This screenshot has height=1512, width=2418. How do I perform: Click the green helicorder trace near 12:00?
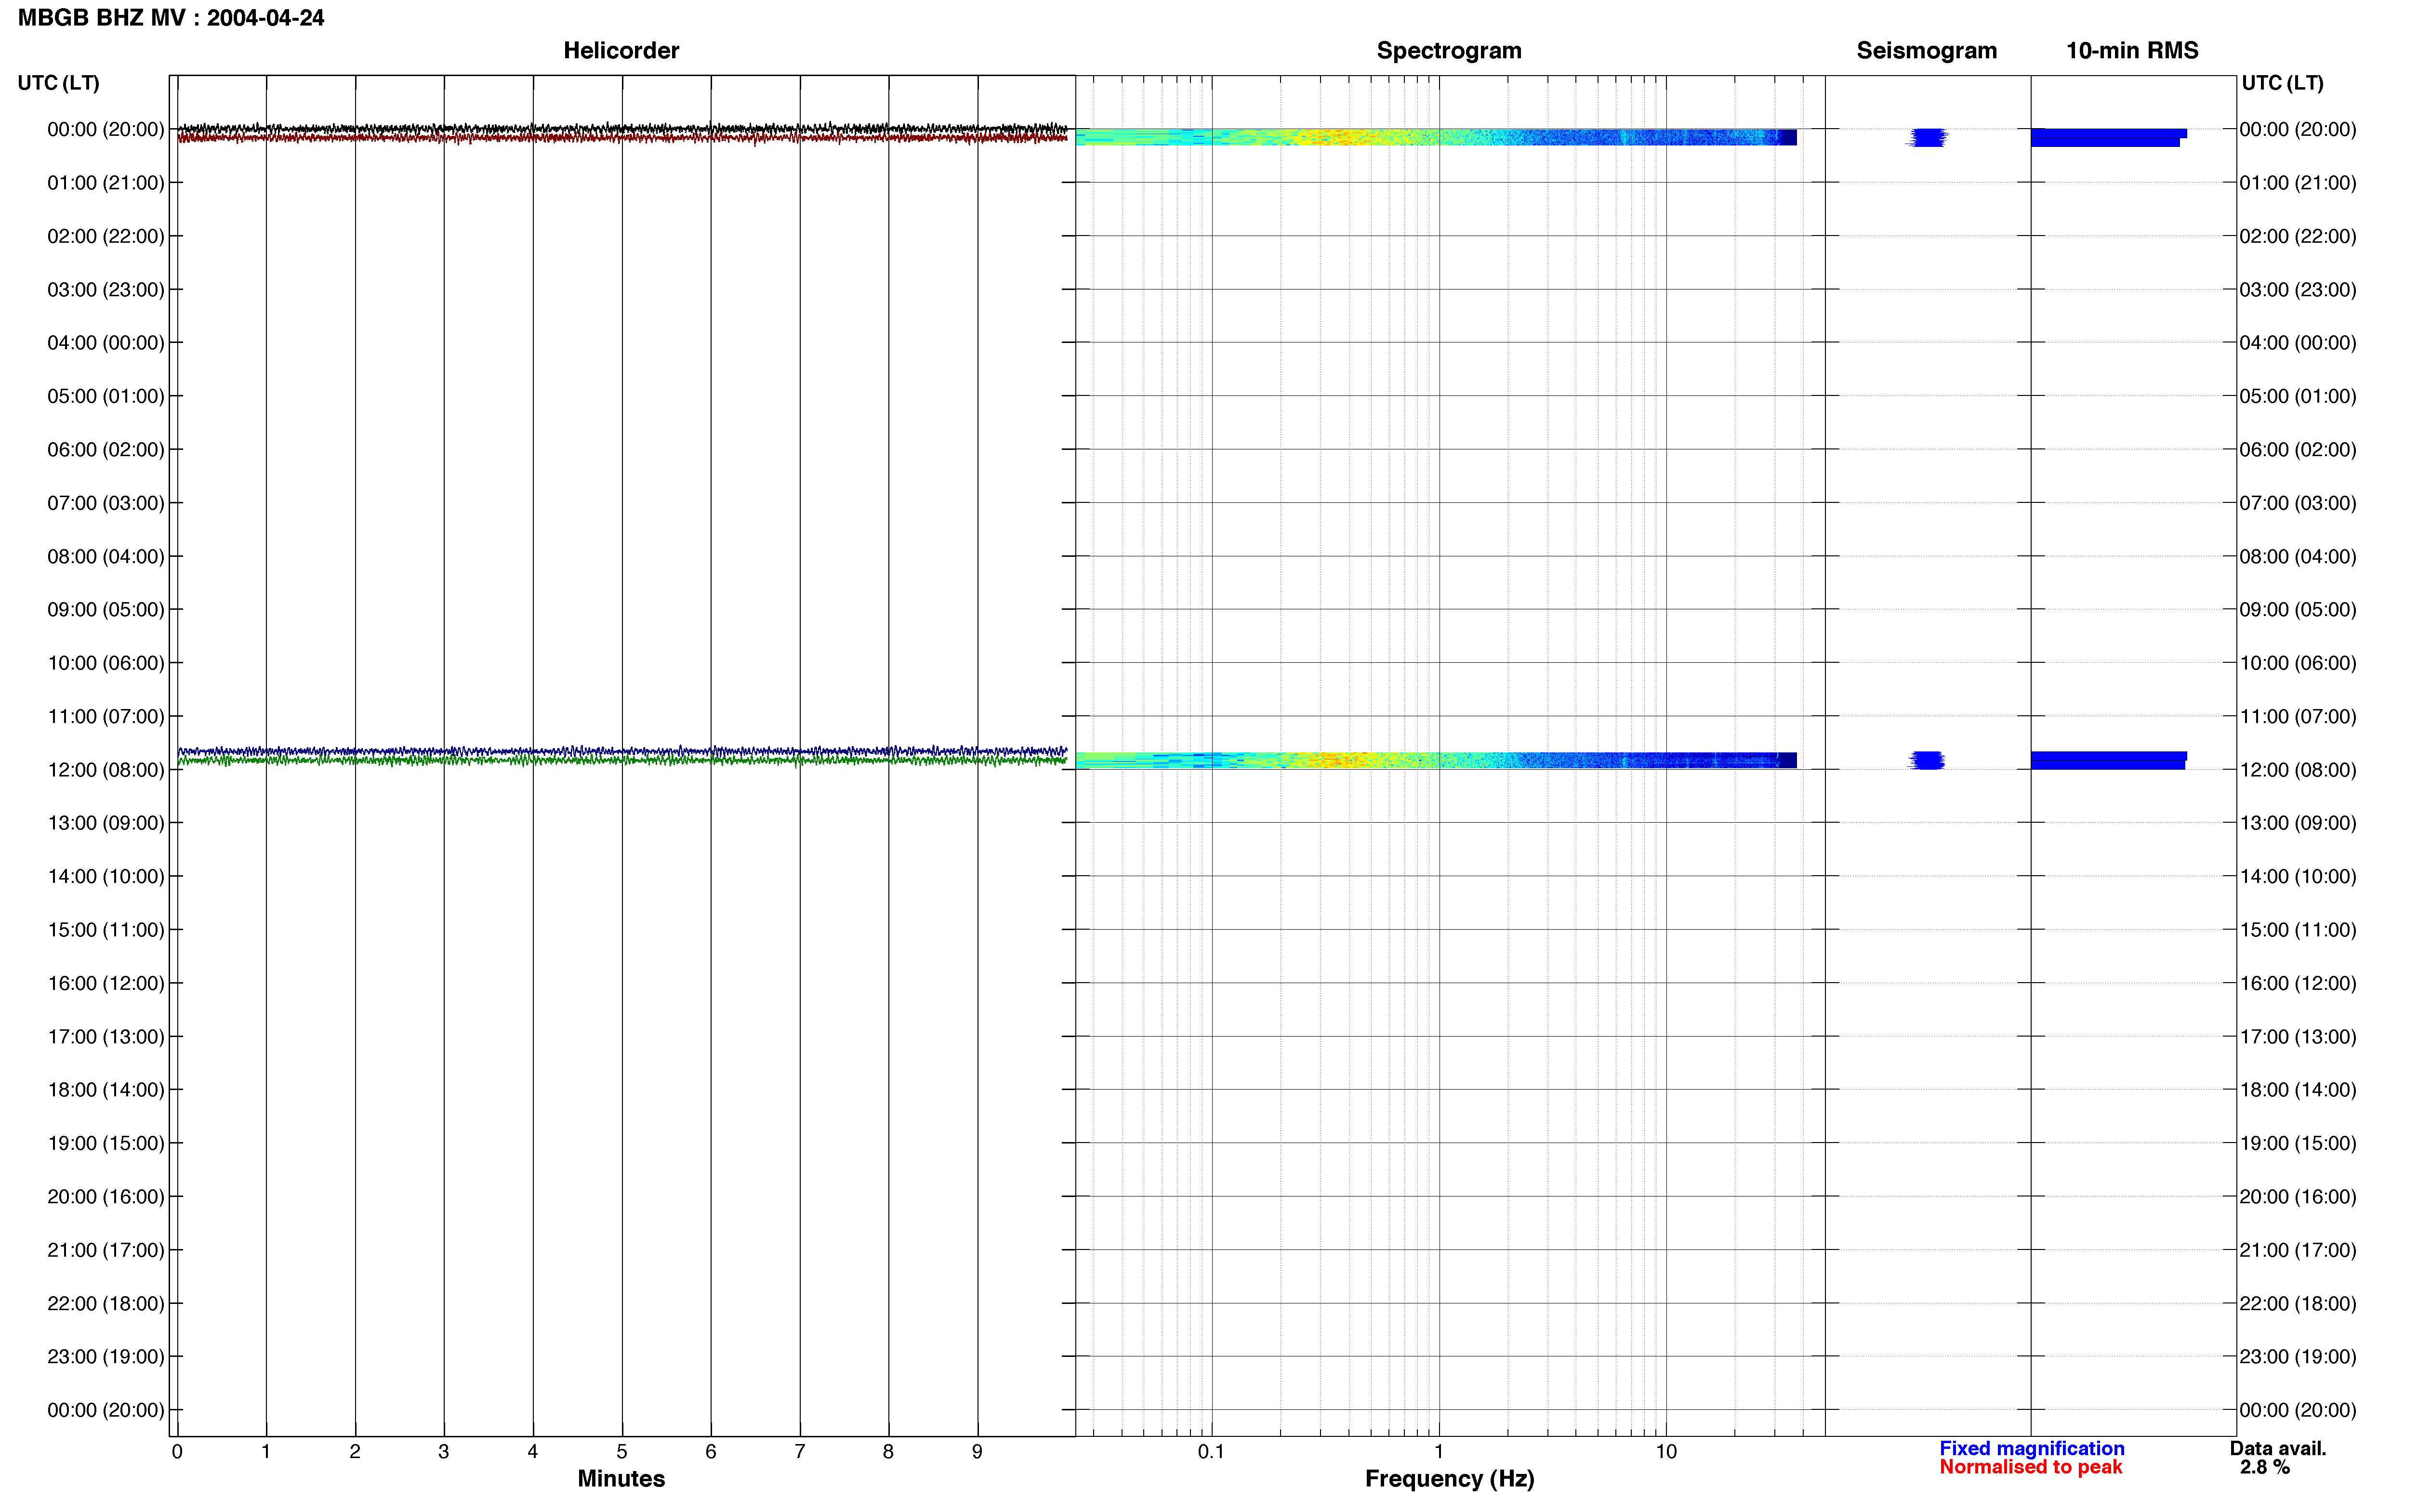(622, 761)
